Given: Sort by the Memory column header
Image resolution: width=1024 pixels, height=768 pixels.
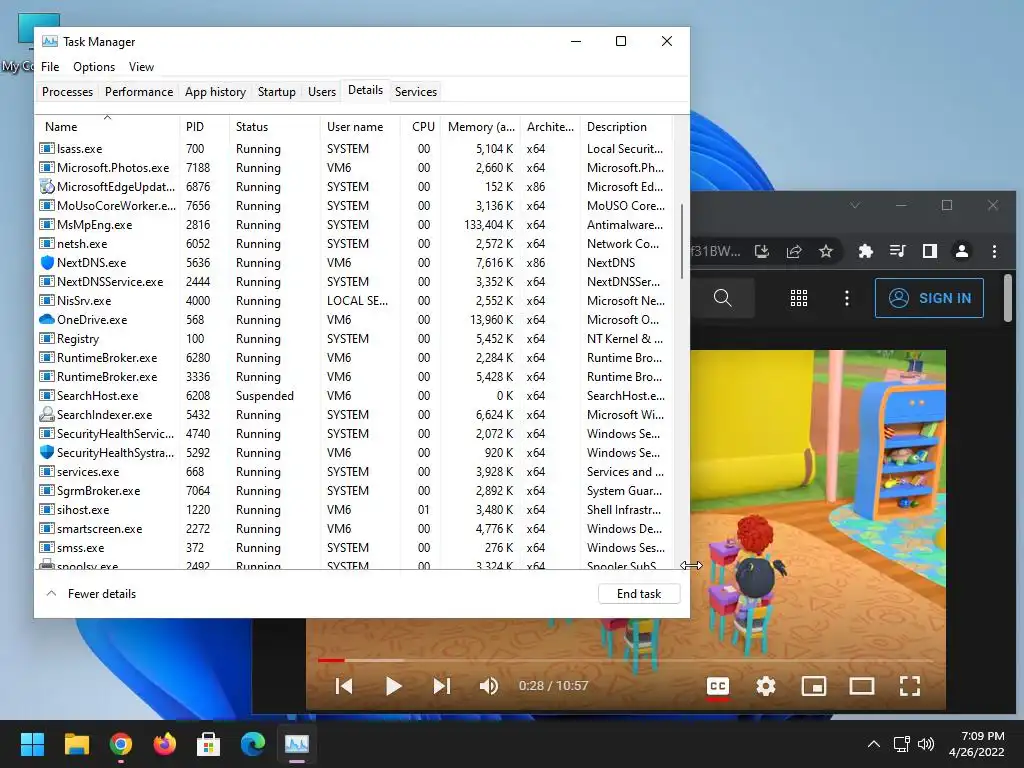Looking at the screenshot, I should coord(481,127).
